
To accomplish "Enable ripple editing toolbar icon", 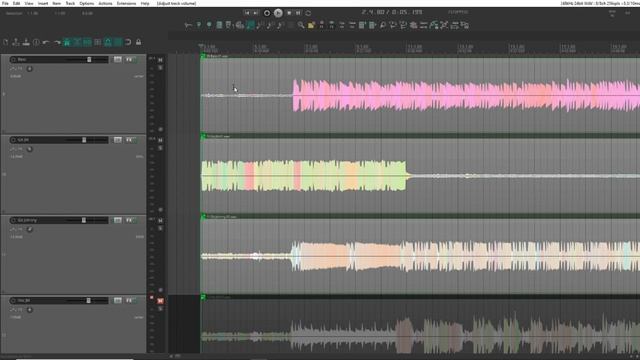I will point(98,42).
